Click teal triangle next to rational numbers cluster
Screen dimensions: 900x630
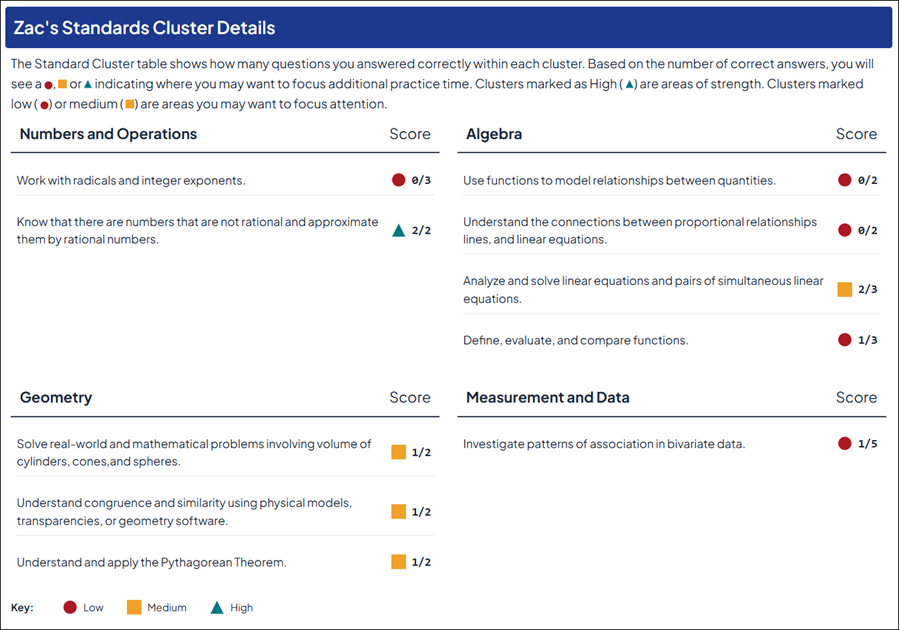pos(399,231)
